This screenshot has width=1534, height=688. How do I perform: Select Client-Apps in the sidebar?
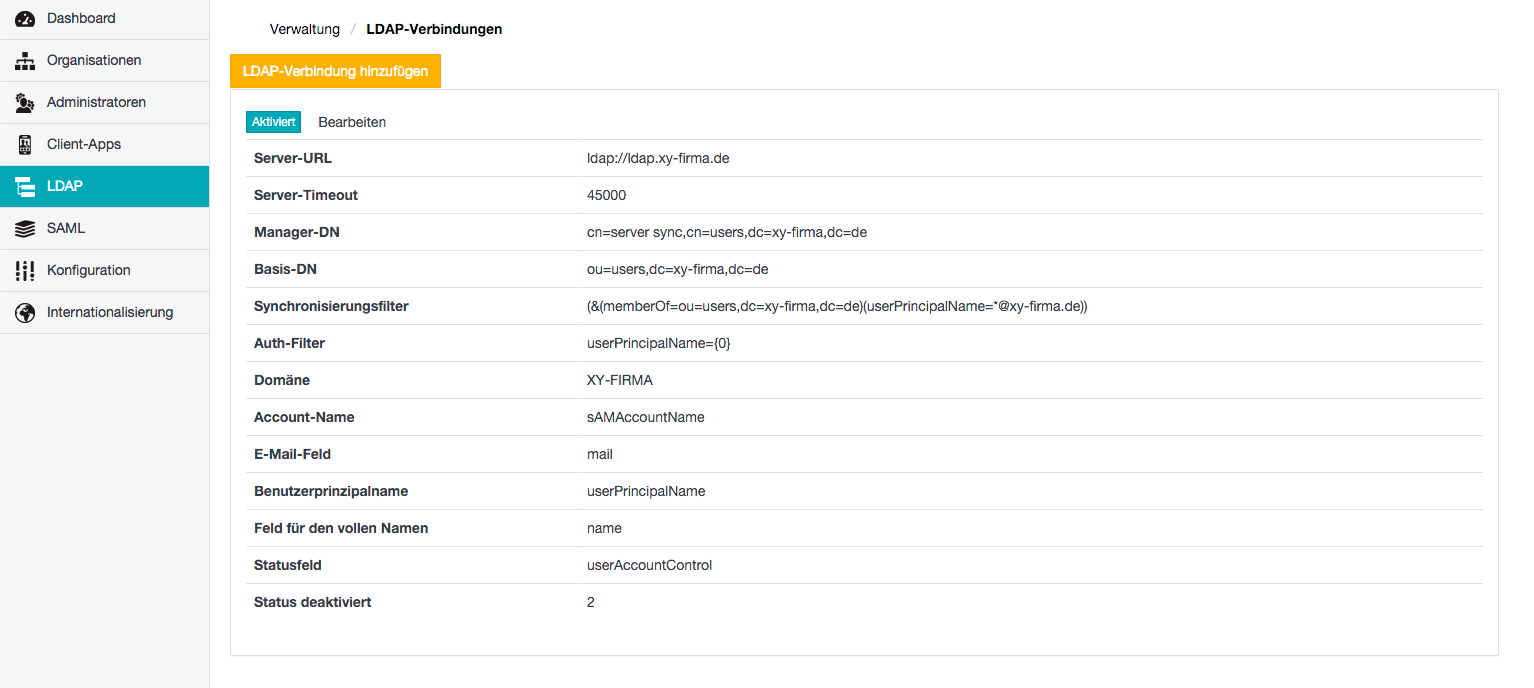104,144
